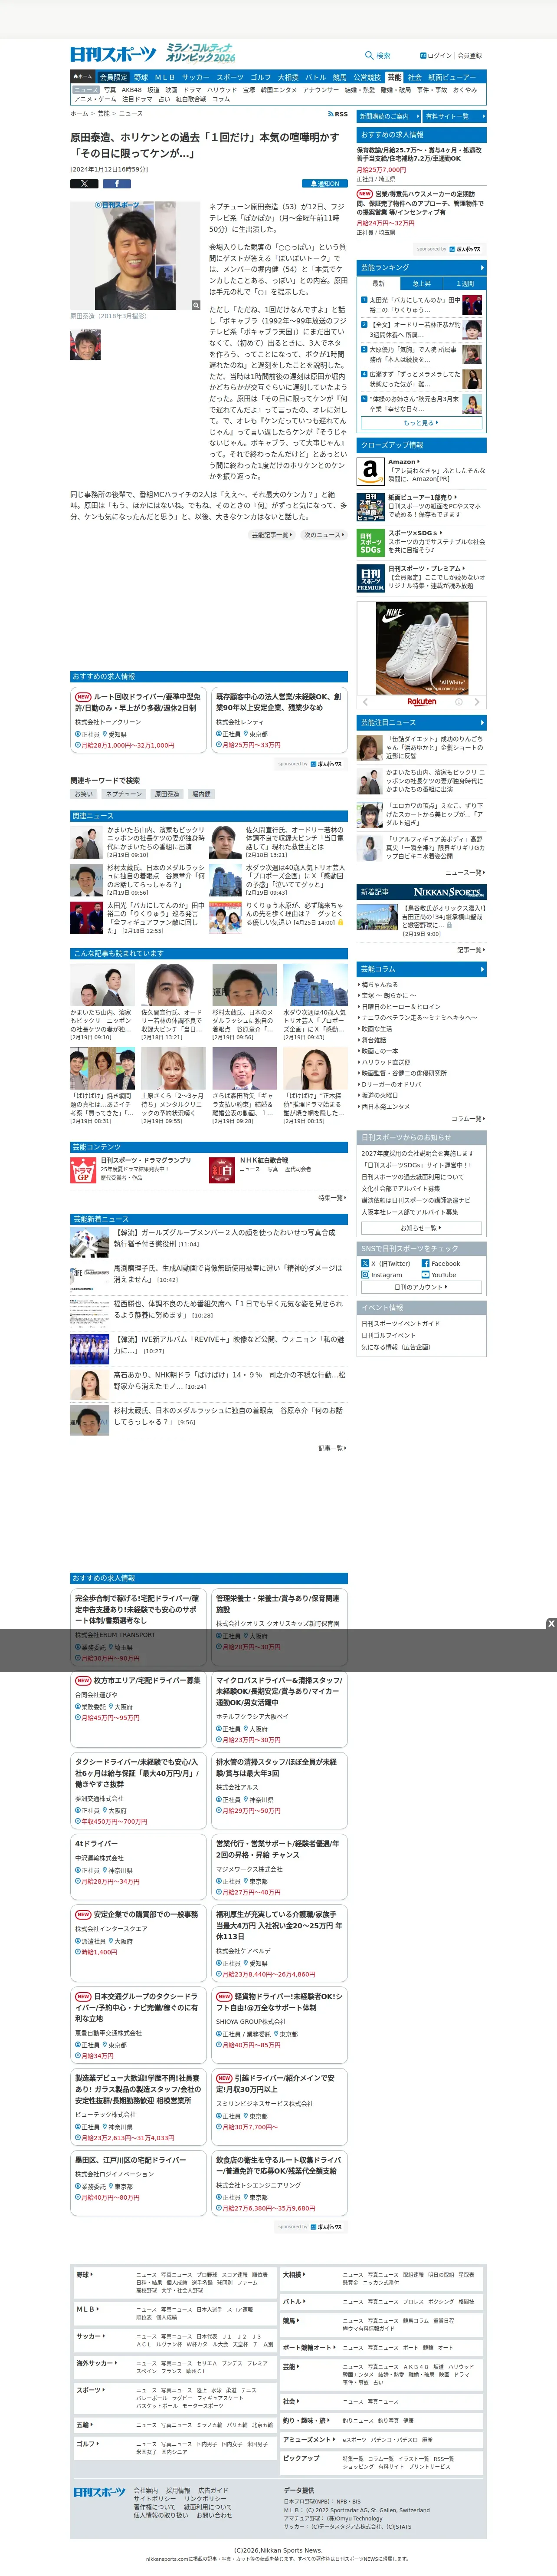Open the 韓国エンタメ sub-navigation link
This screenshot has width=557, height=2576.
pos(278,90)
